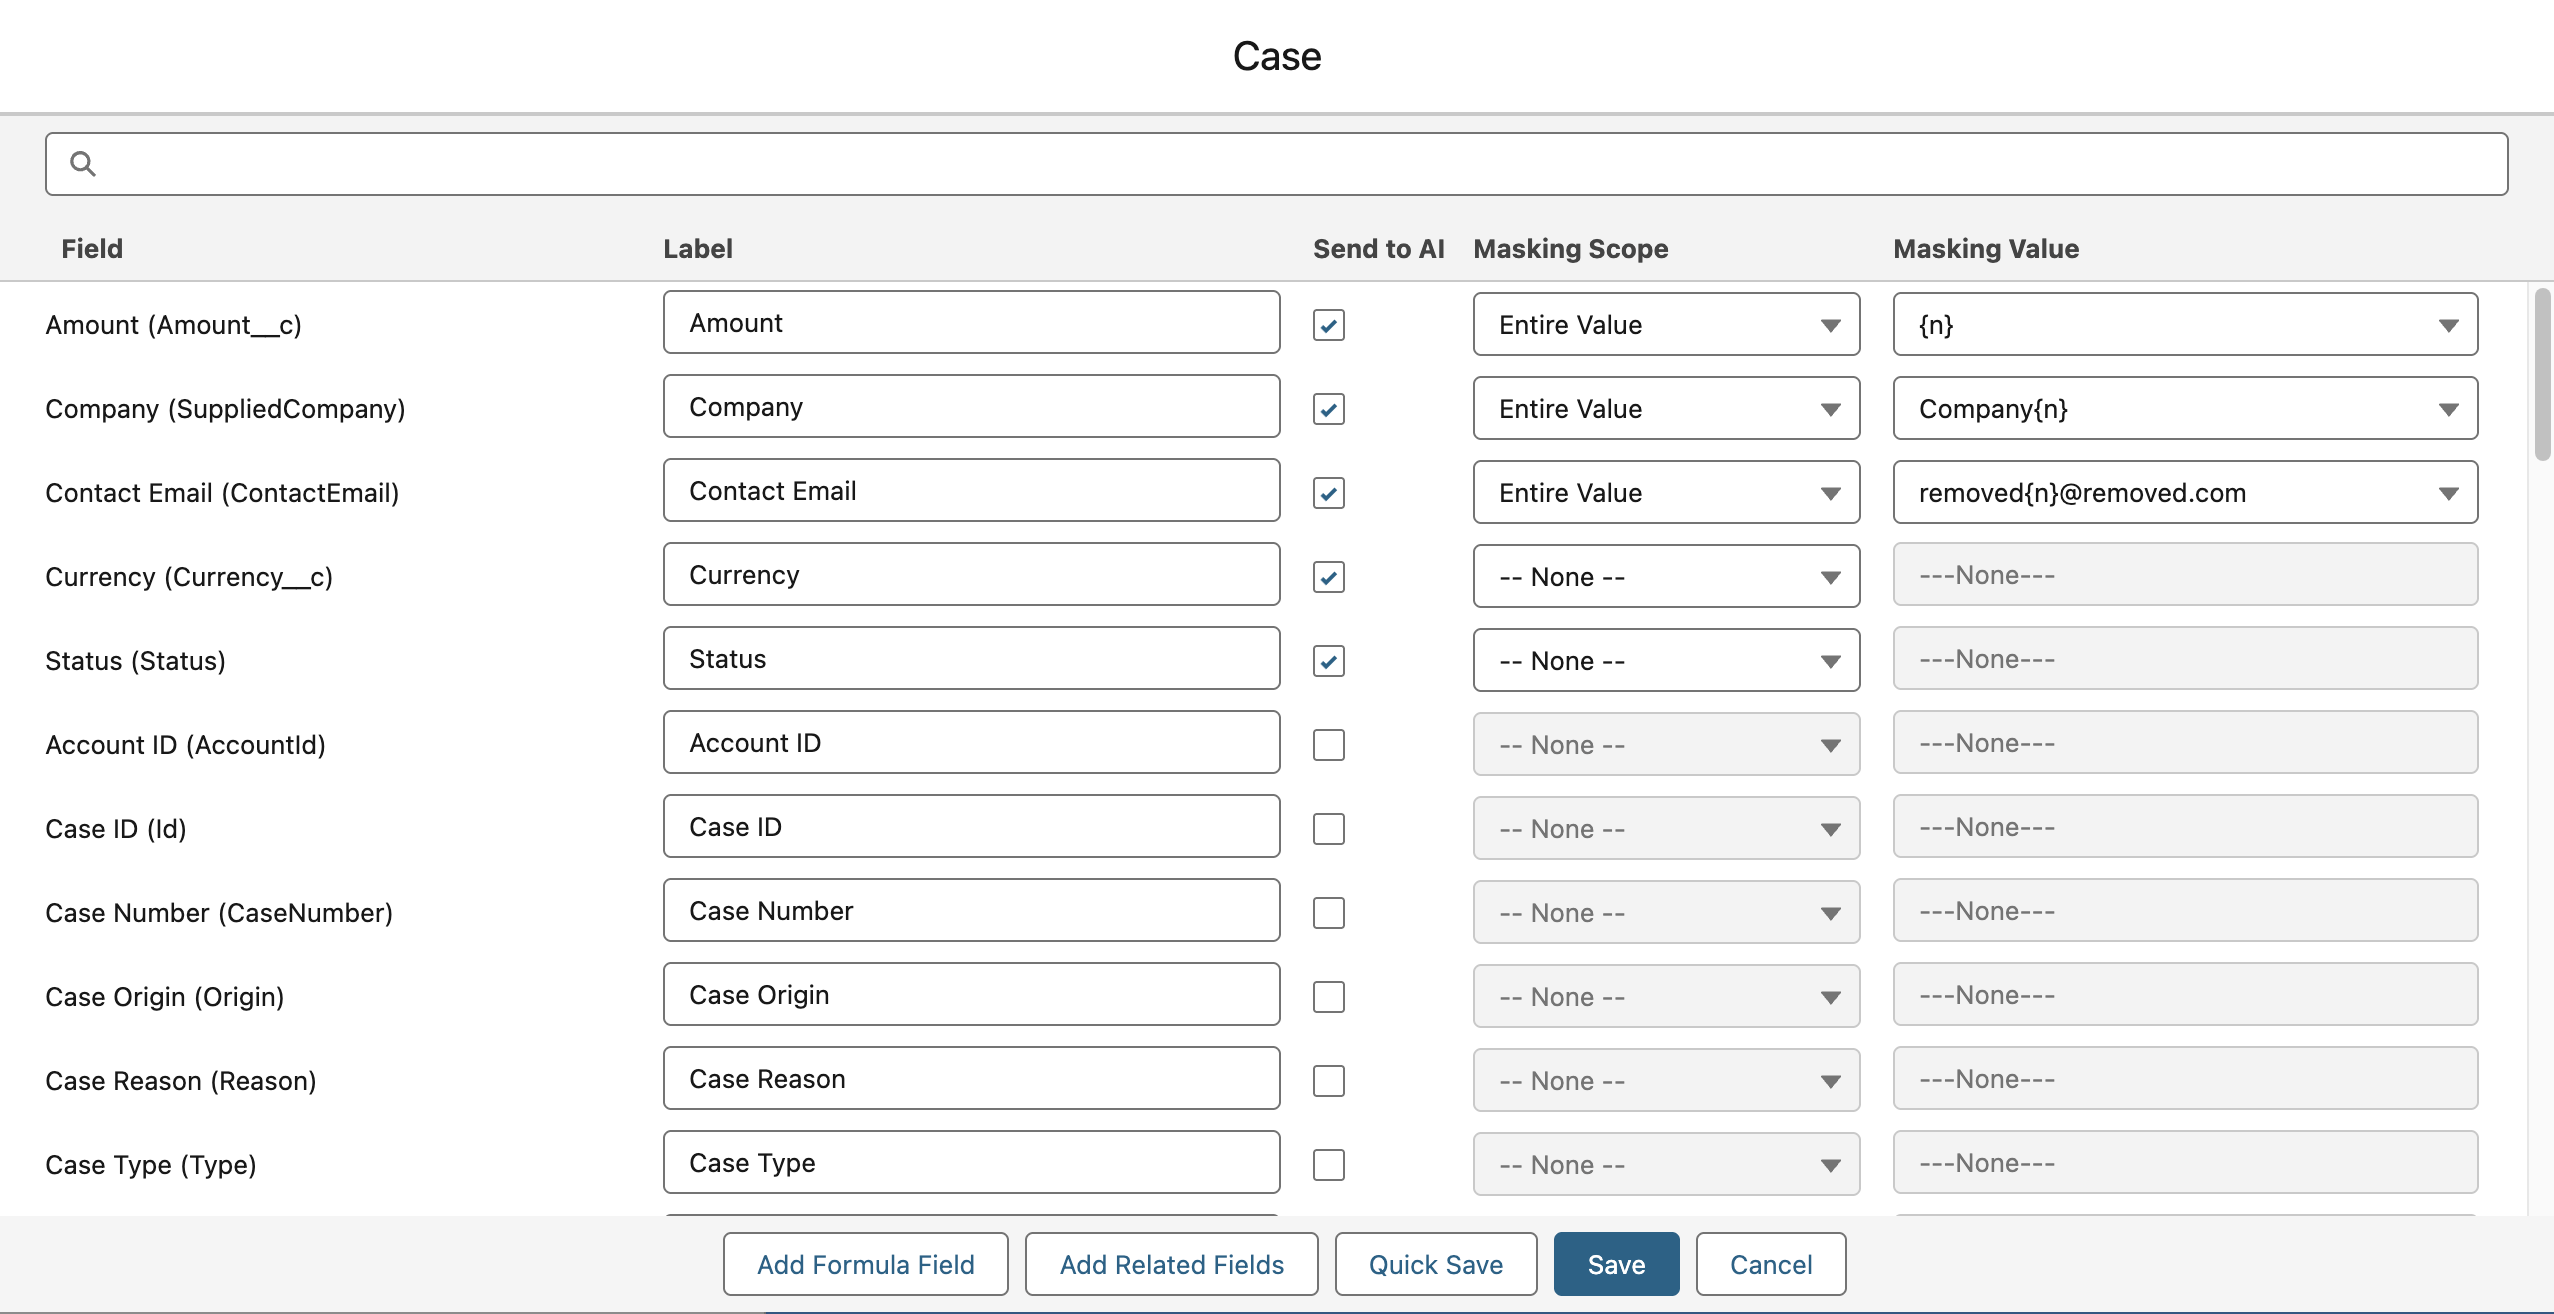Click the Company label text box

[970, 407]
